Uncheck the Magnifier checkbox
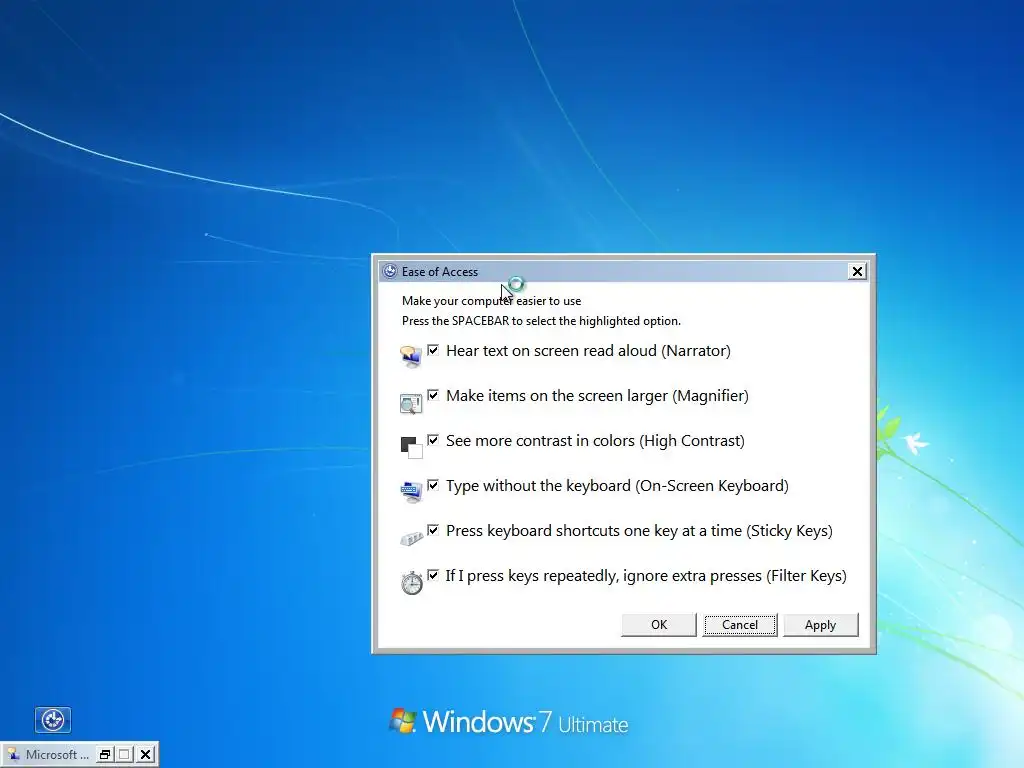The height and width of the screenshot is (768, 1024). click(433, 395)
